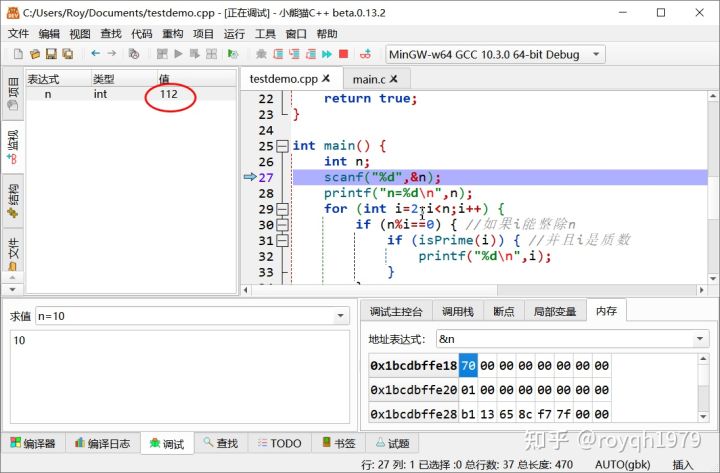Run the program with play icon
The height and width of the screenshot is (473, 720).
(179, 54)
